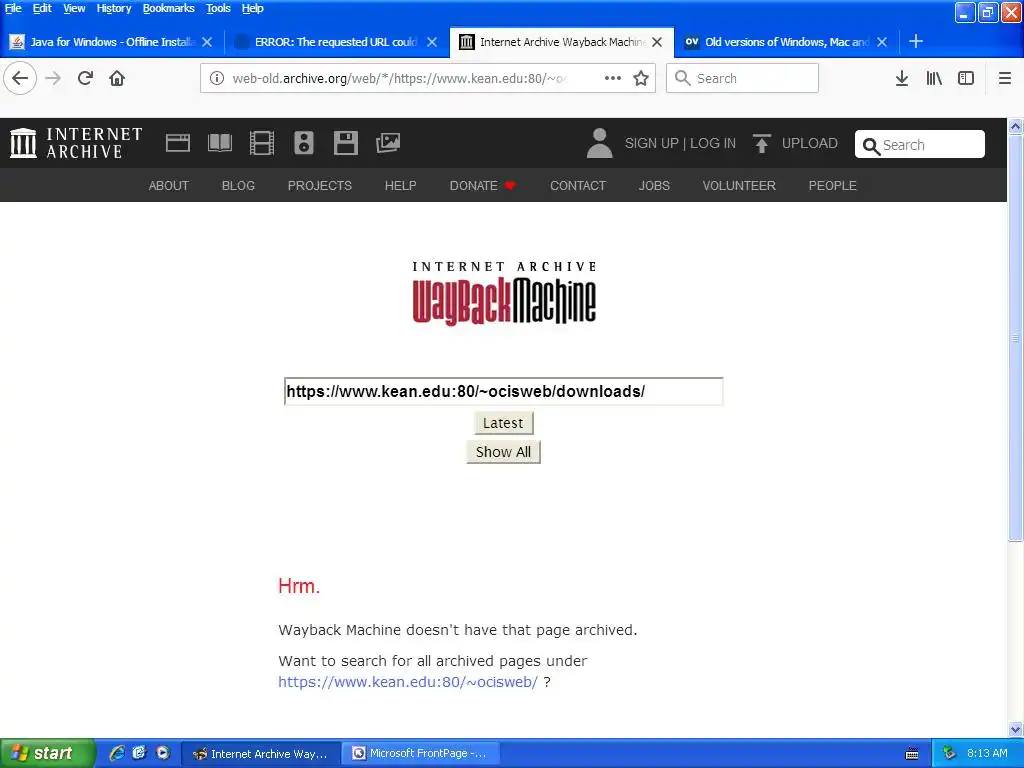Open the HELP page link
Viewport: 1024px width, 768px height.
coord(400,185)
